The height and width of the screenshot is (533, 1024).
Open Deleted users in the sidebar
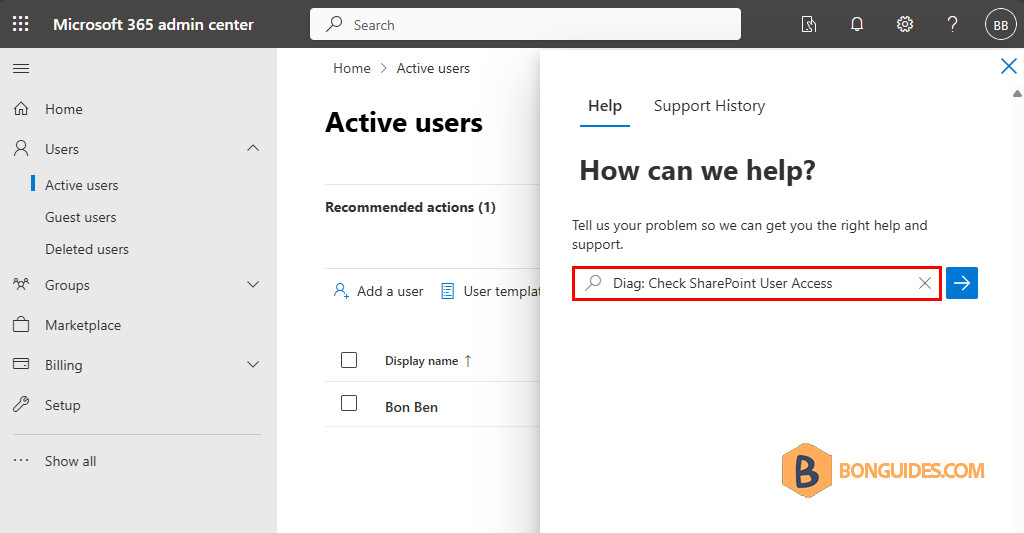point(87,249)
